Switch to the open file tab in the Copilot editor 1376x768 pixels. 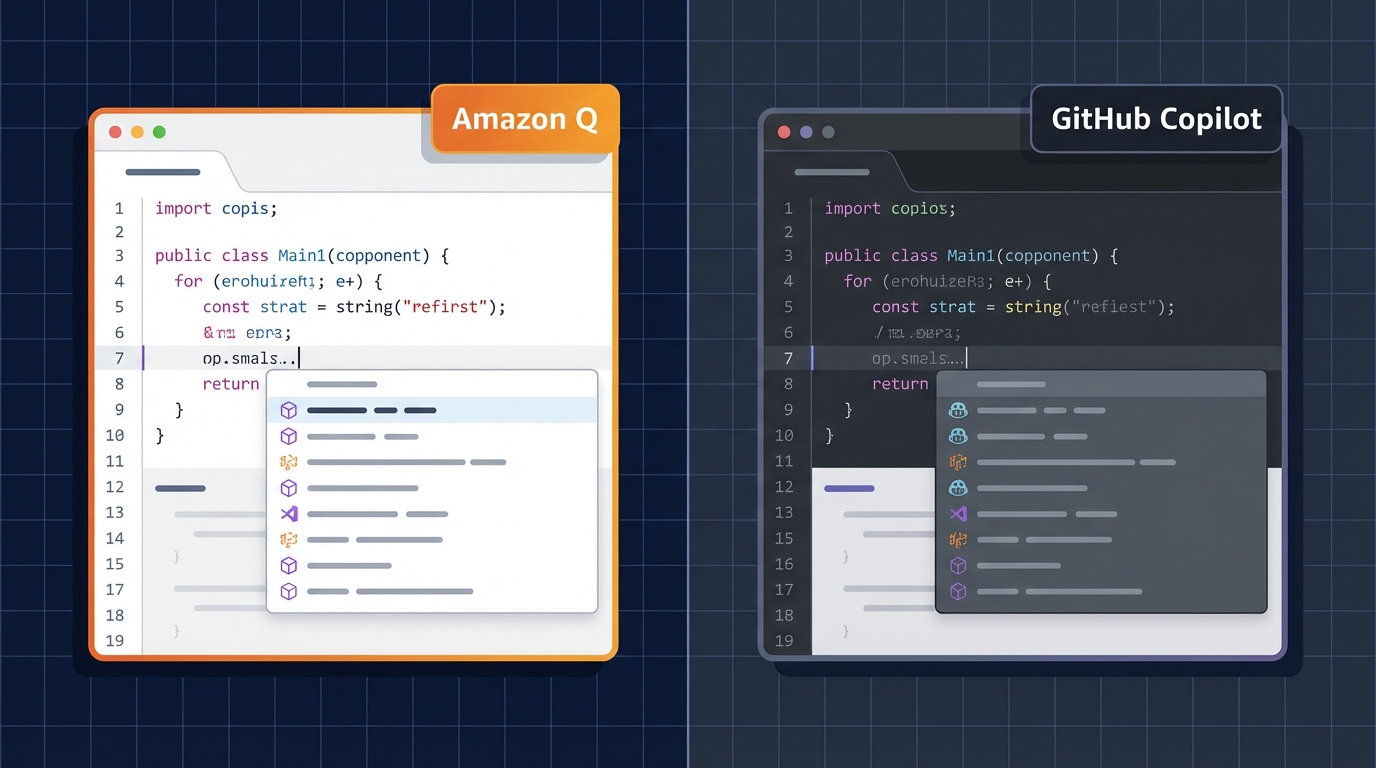tap(831, 172)
